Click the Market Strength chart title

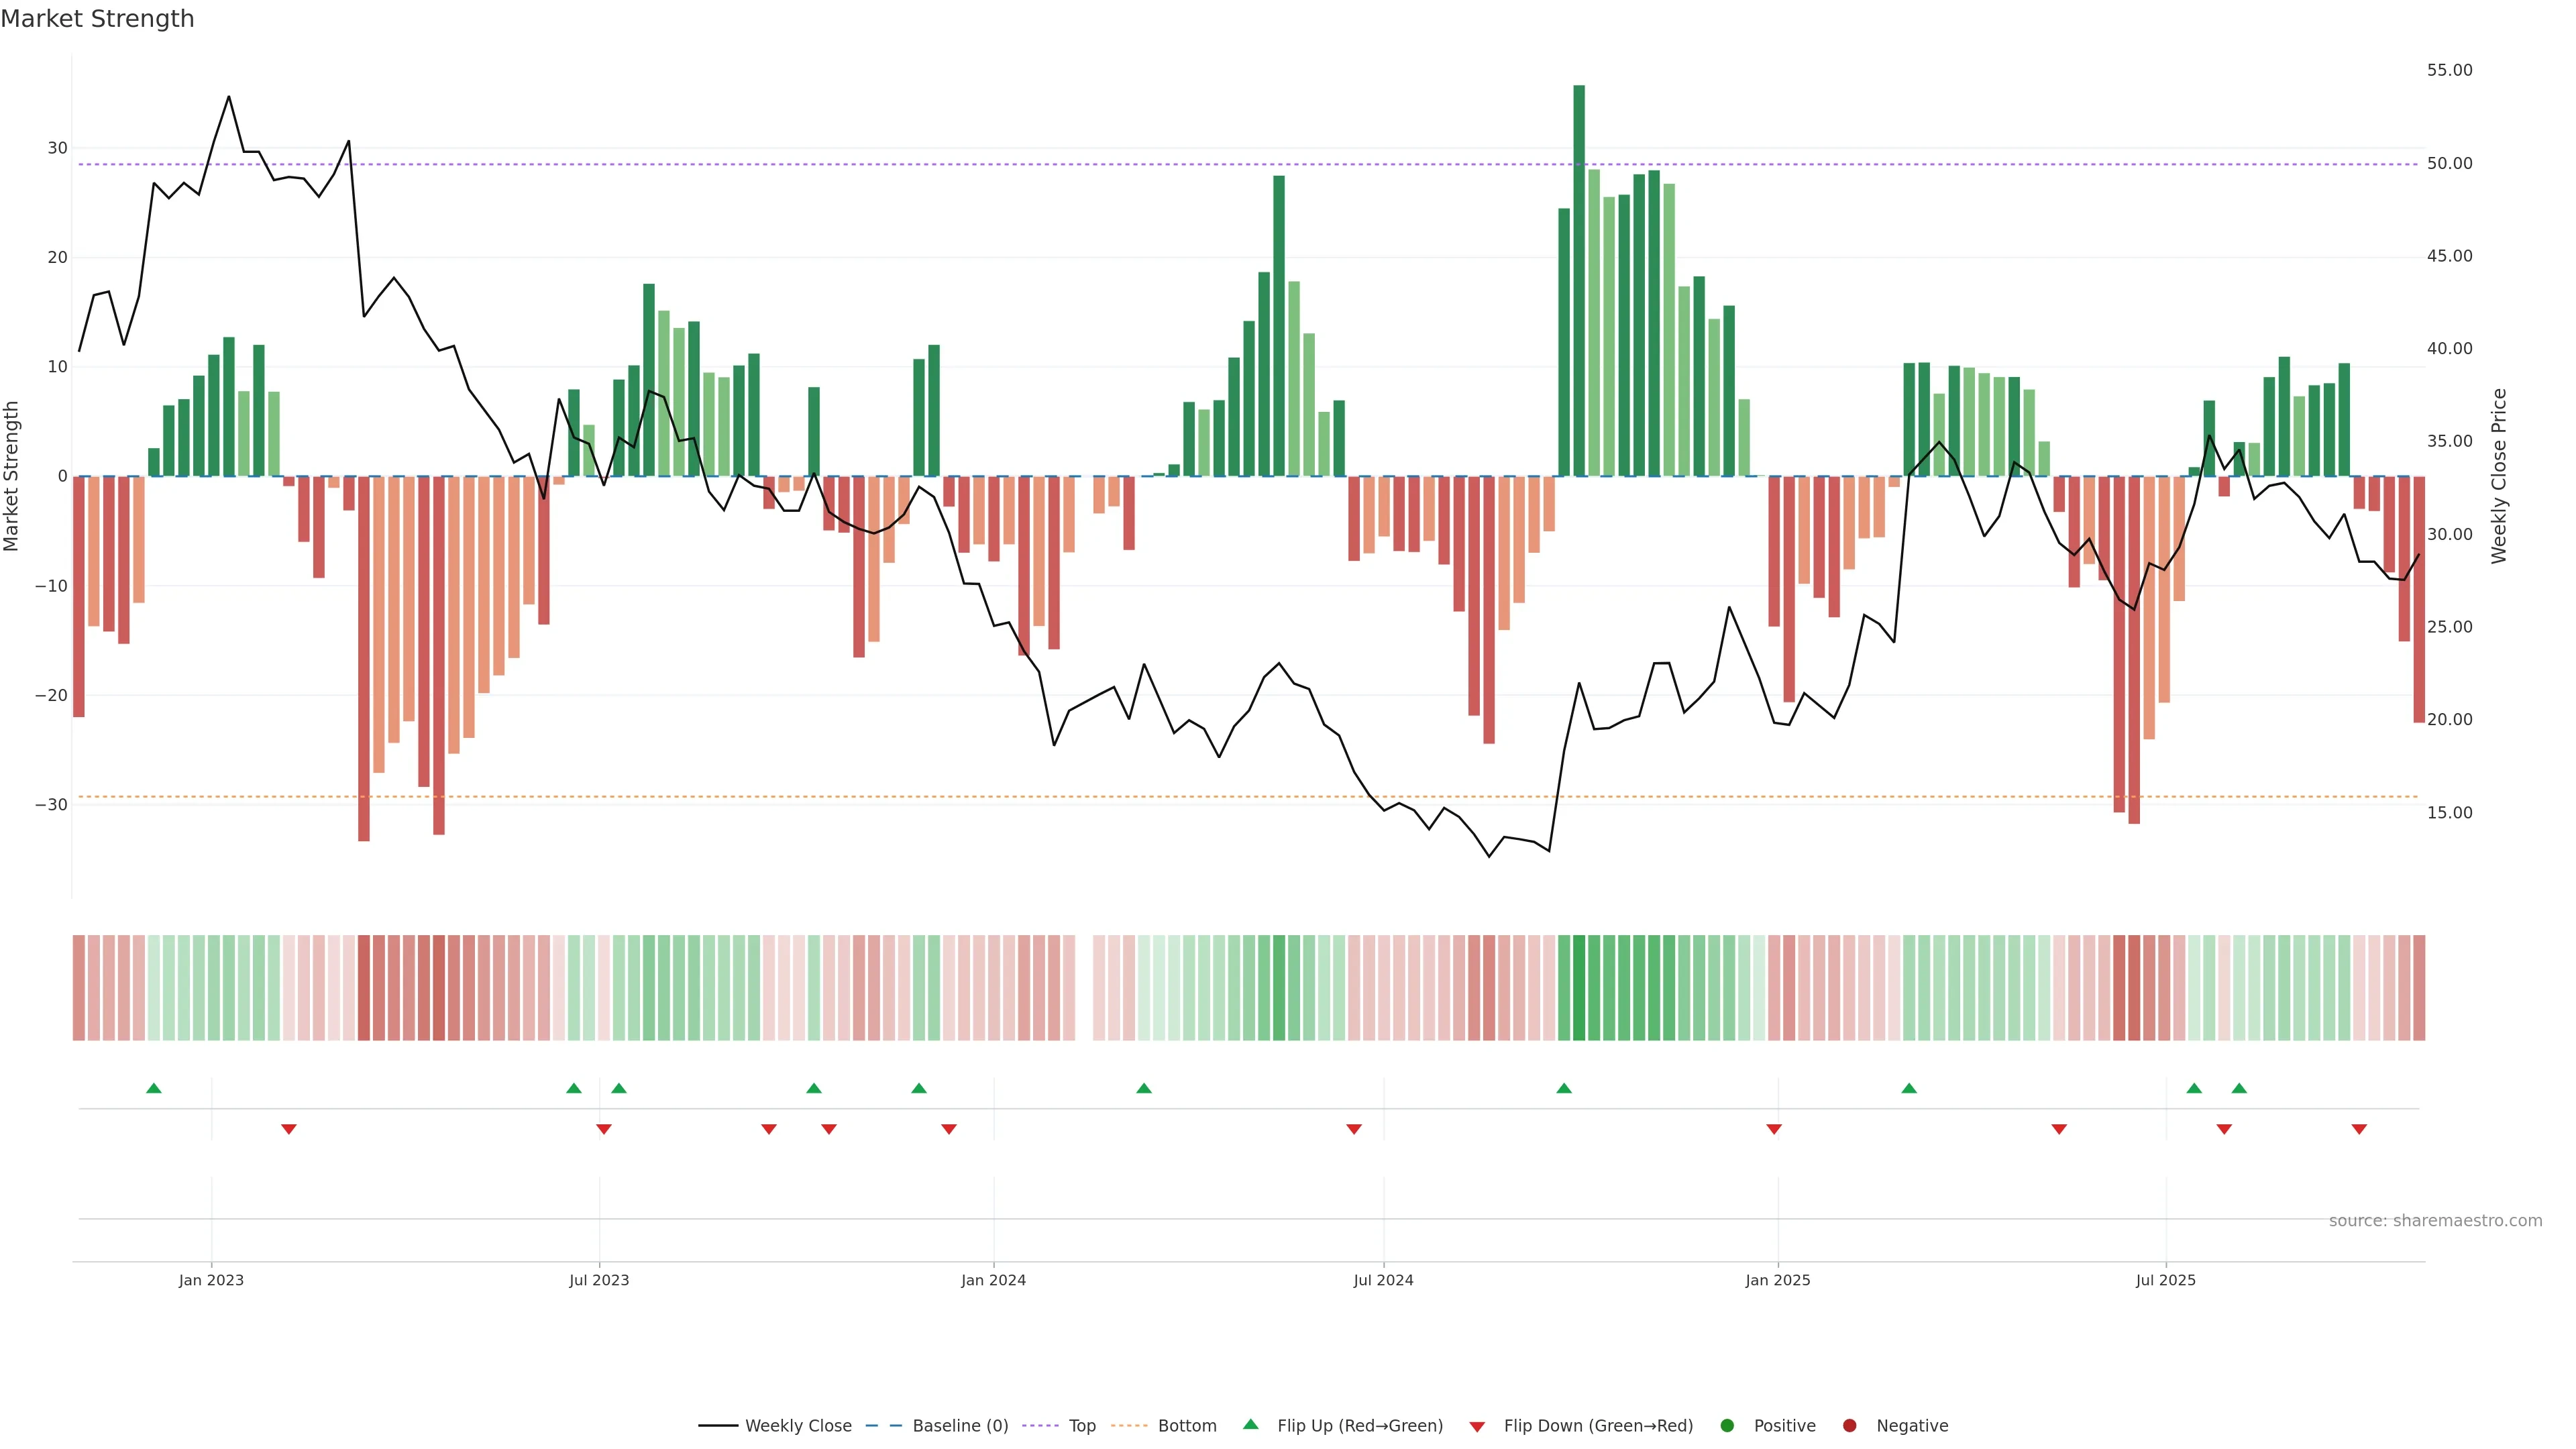(x=97, y=19)
